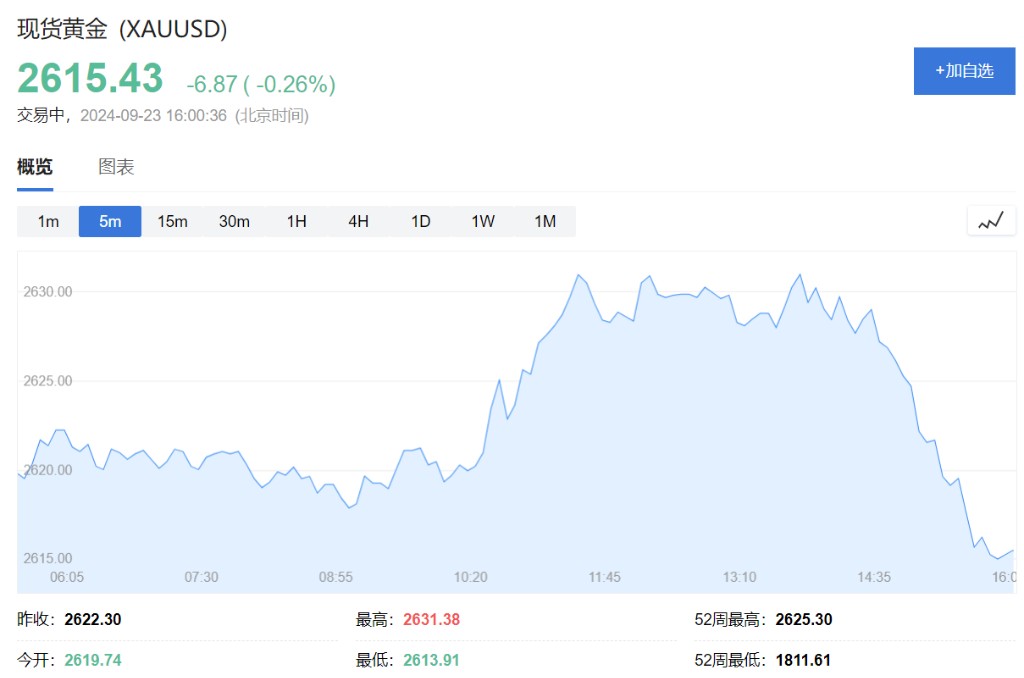1024x678 pixels.
Task: Choose the 30m interval
Action: (x=234, y=221)
